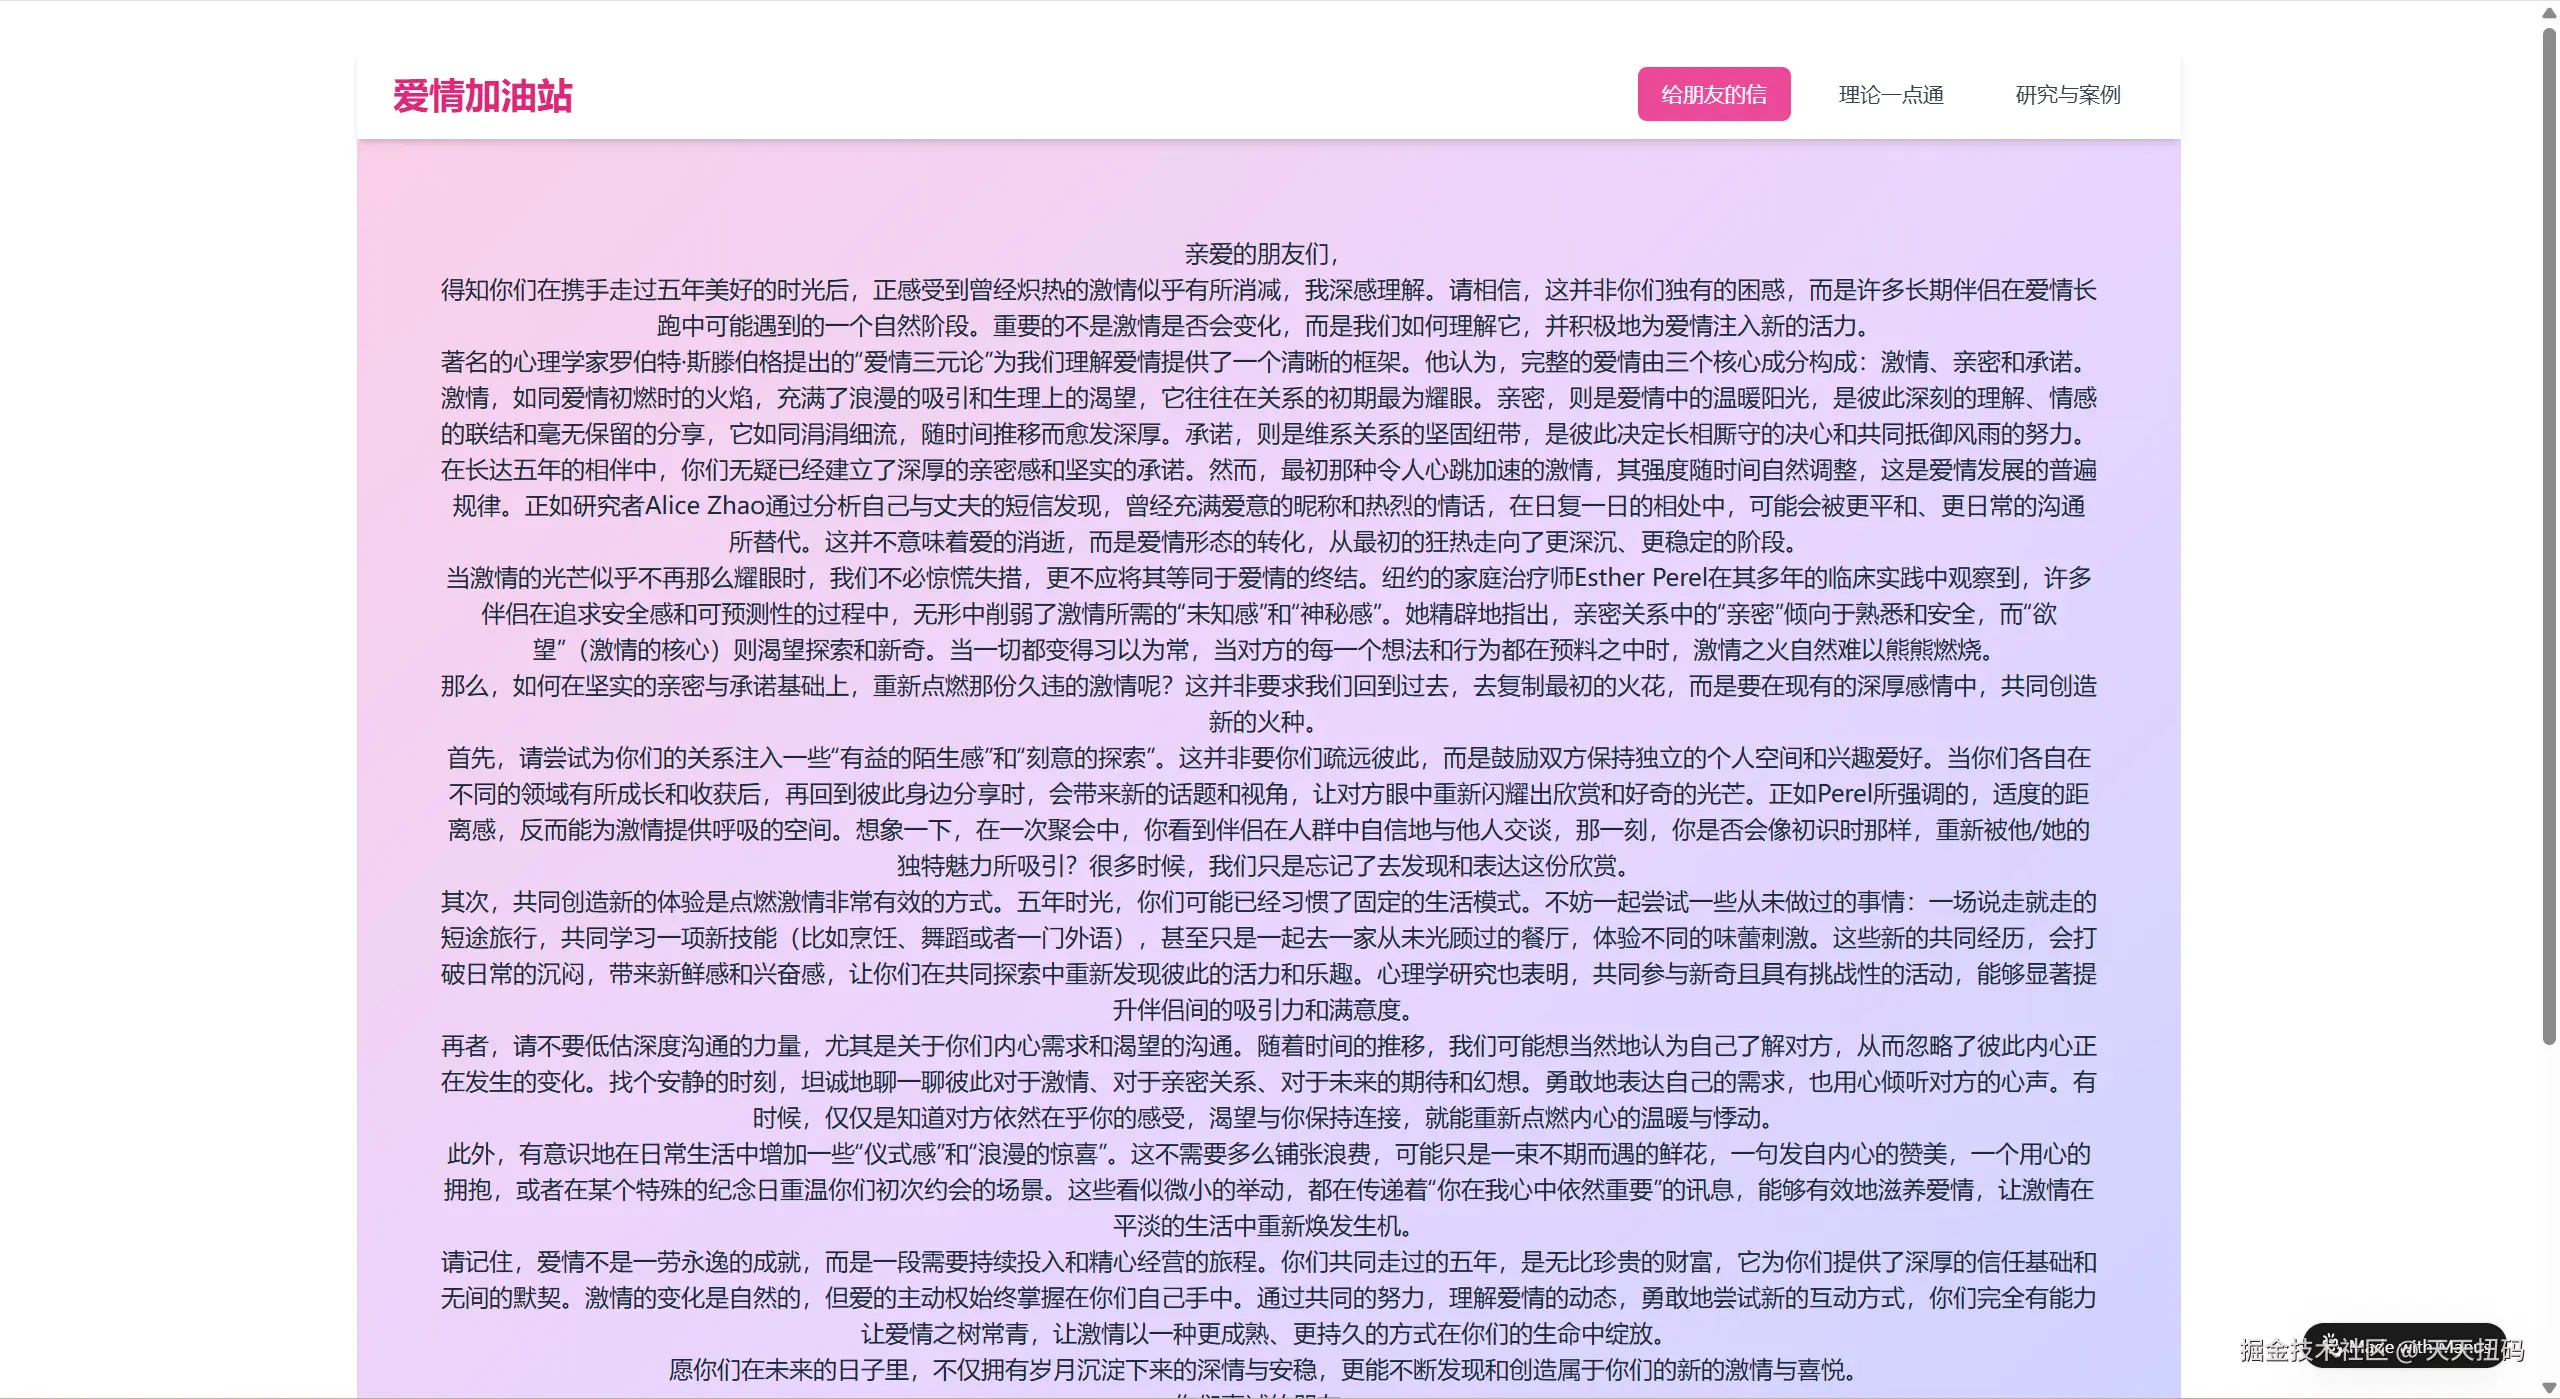Click the phrase "爱情三元论" in the letter
The image size is (2560, 1399).
[x=925, y=362]
